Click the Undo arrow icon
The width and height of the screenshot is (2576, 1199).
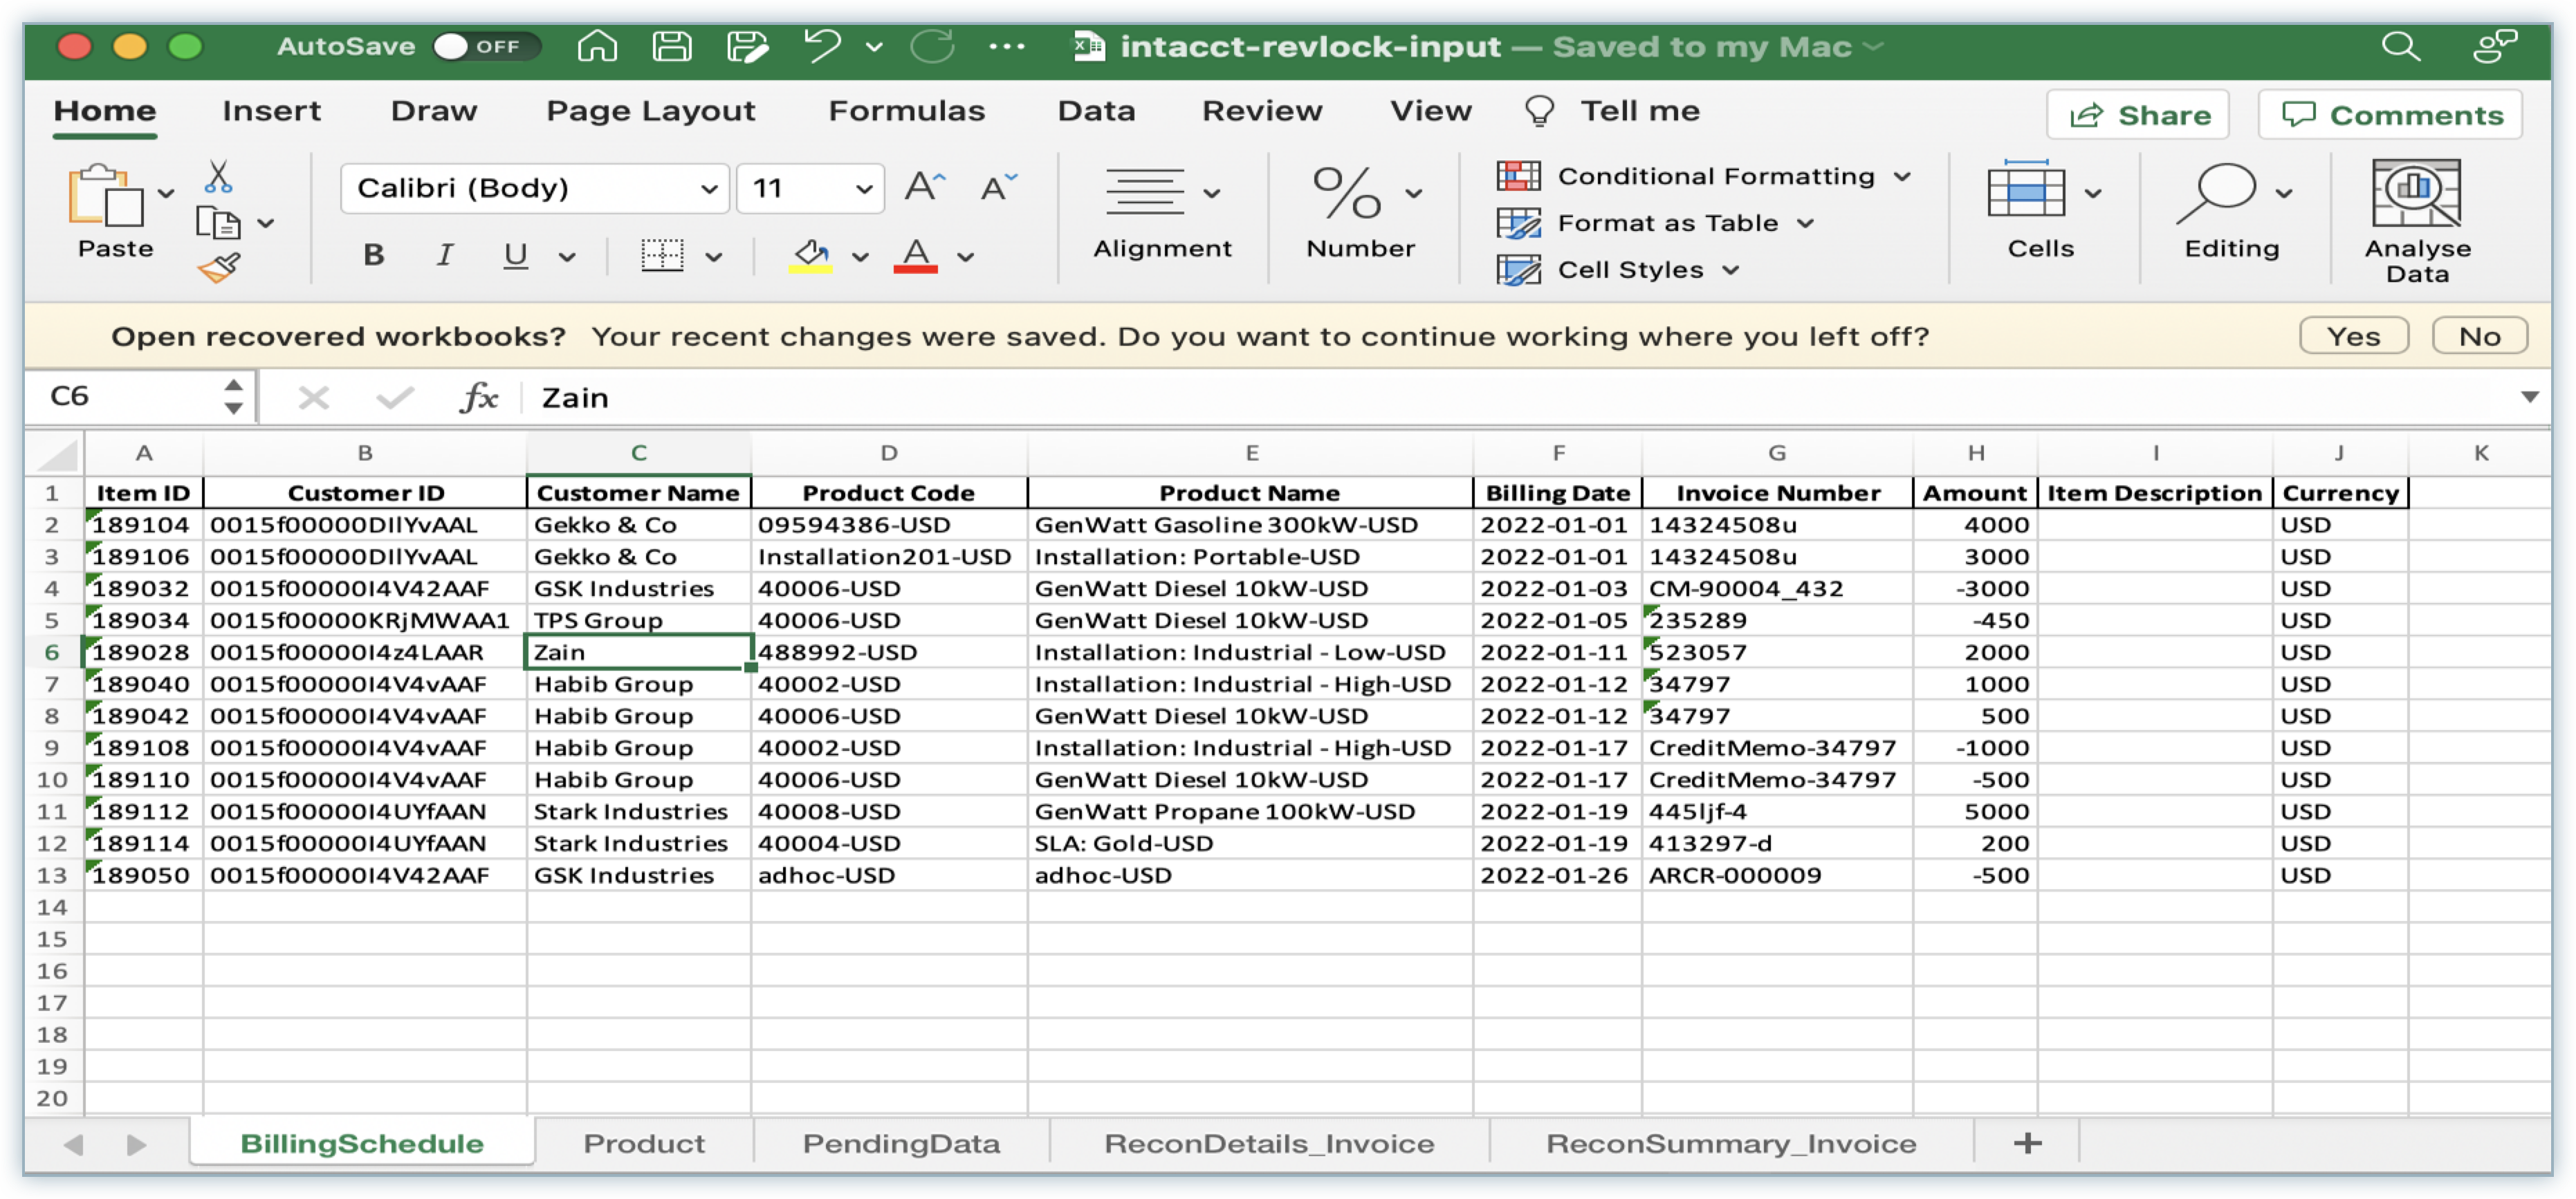coord(822,46)
